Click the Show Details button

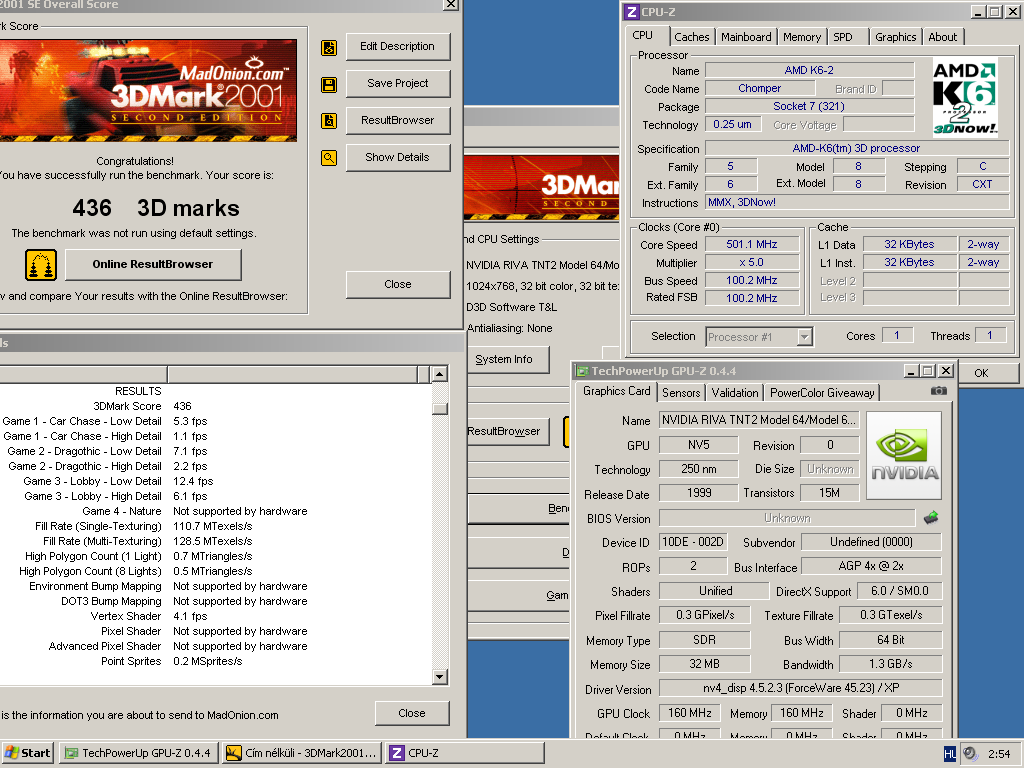(397, 157)
